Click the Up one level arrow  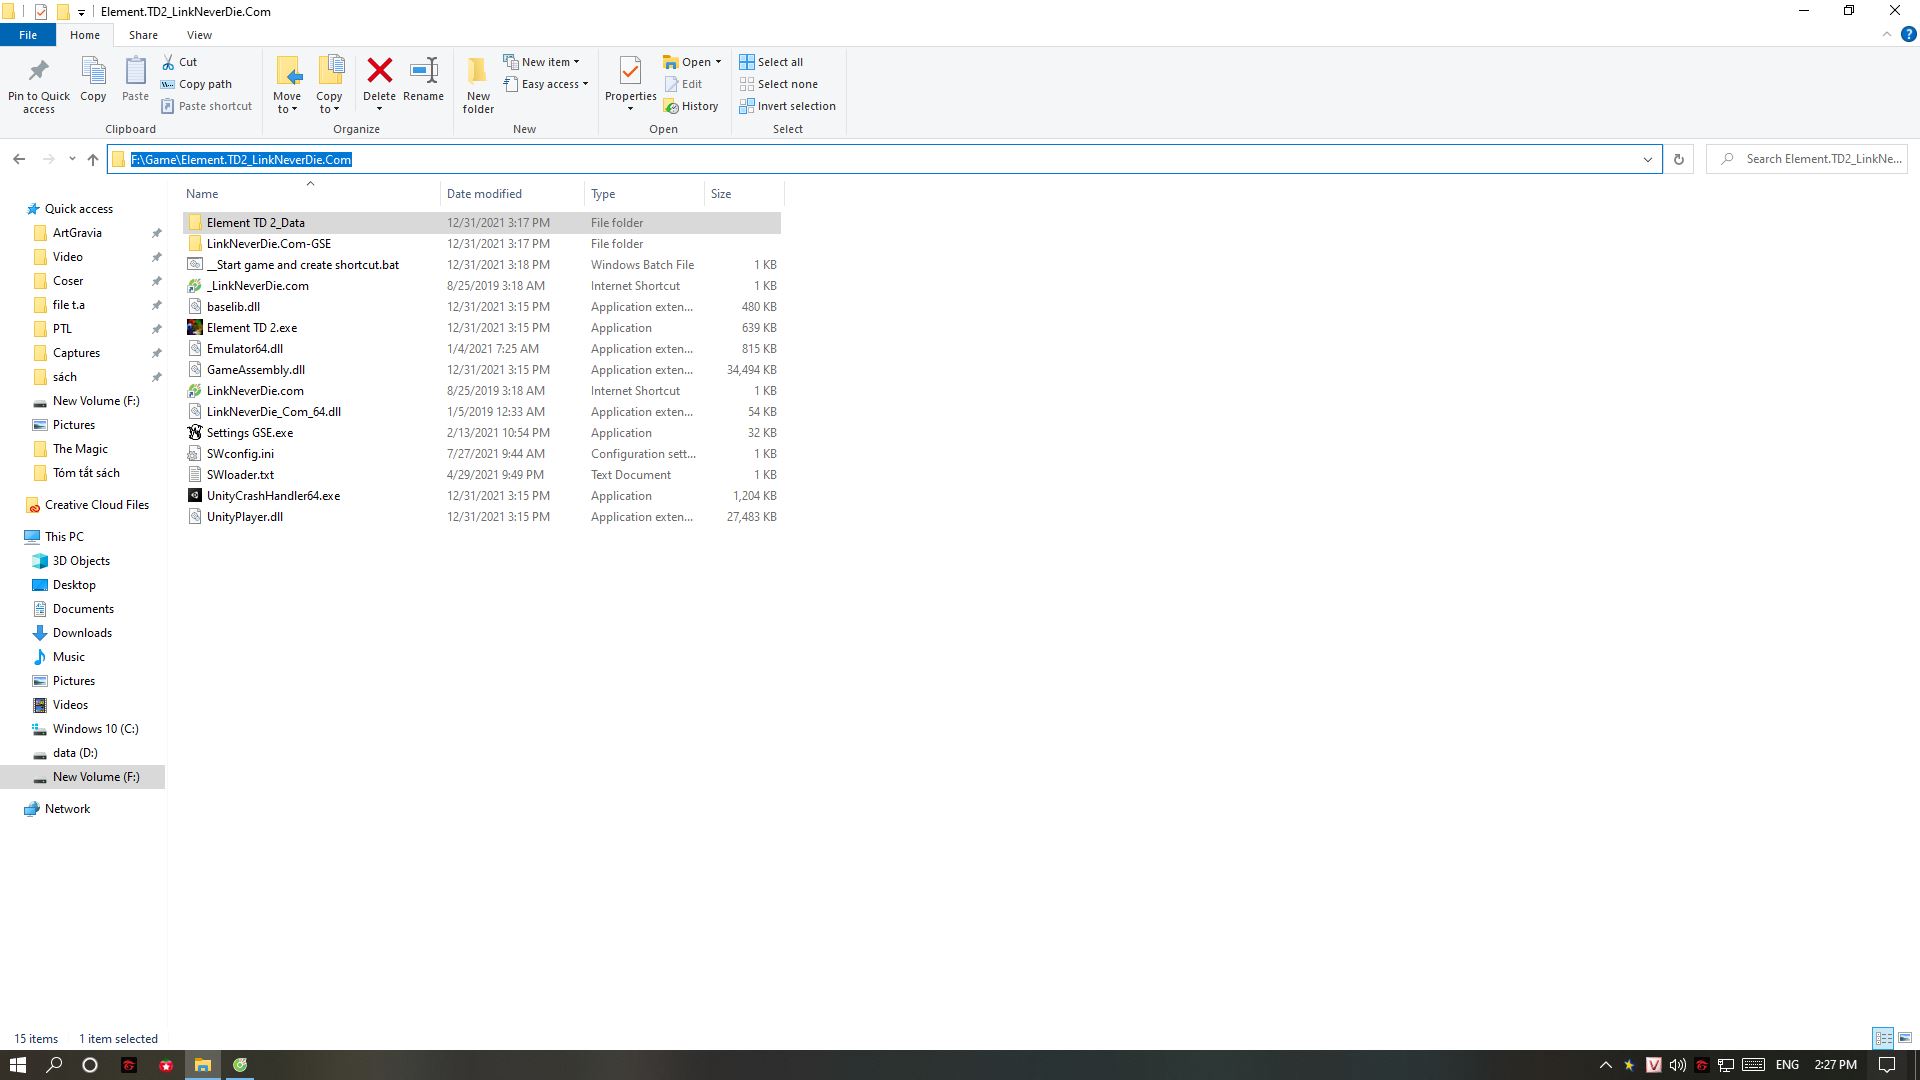click(x=93, y=159)
